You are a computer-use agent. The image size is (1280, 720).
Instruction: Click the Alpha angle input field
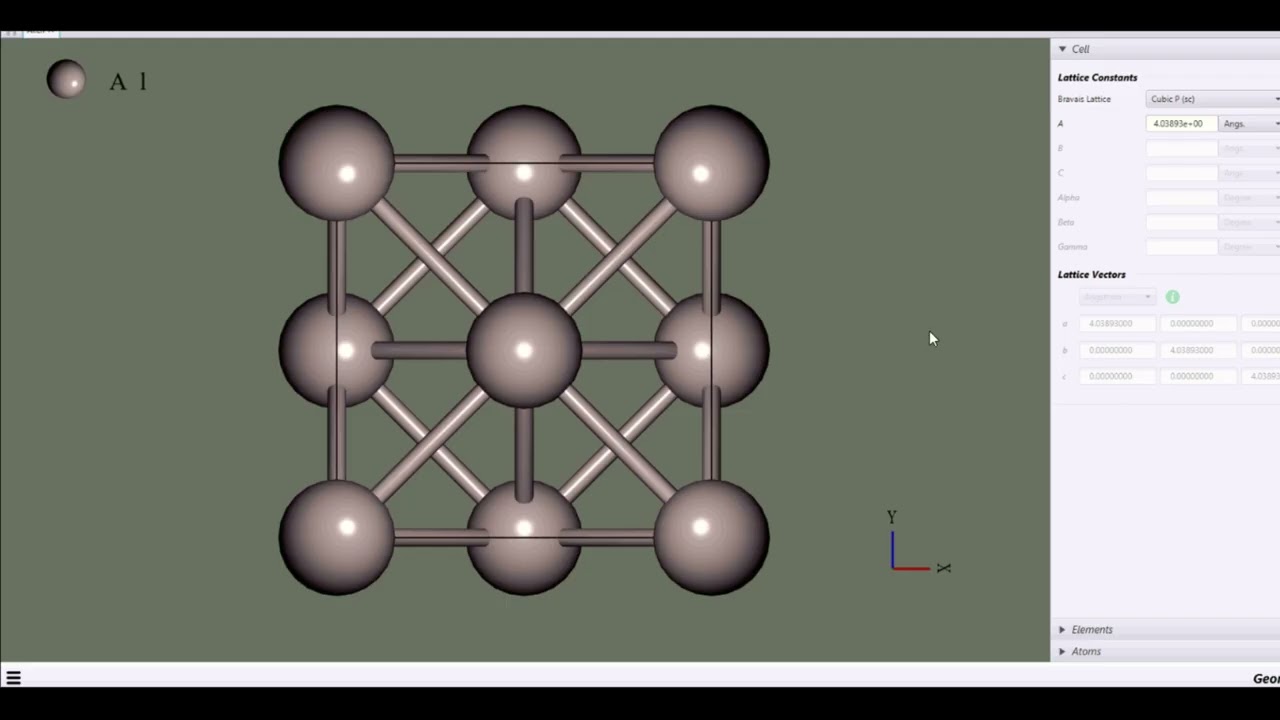pyautogui.click(x=1181, y=197)
